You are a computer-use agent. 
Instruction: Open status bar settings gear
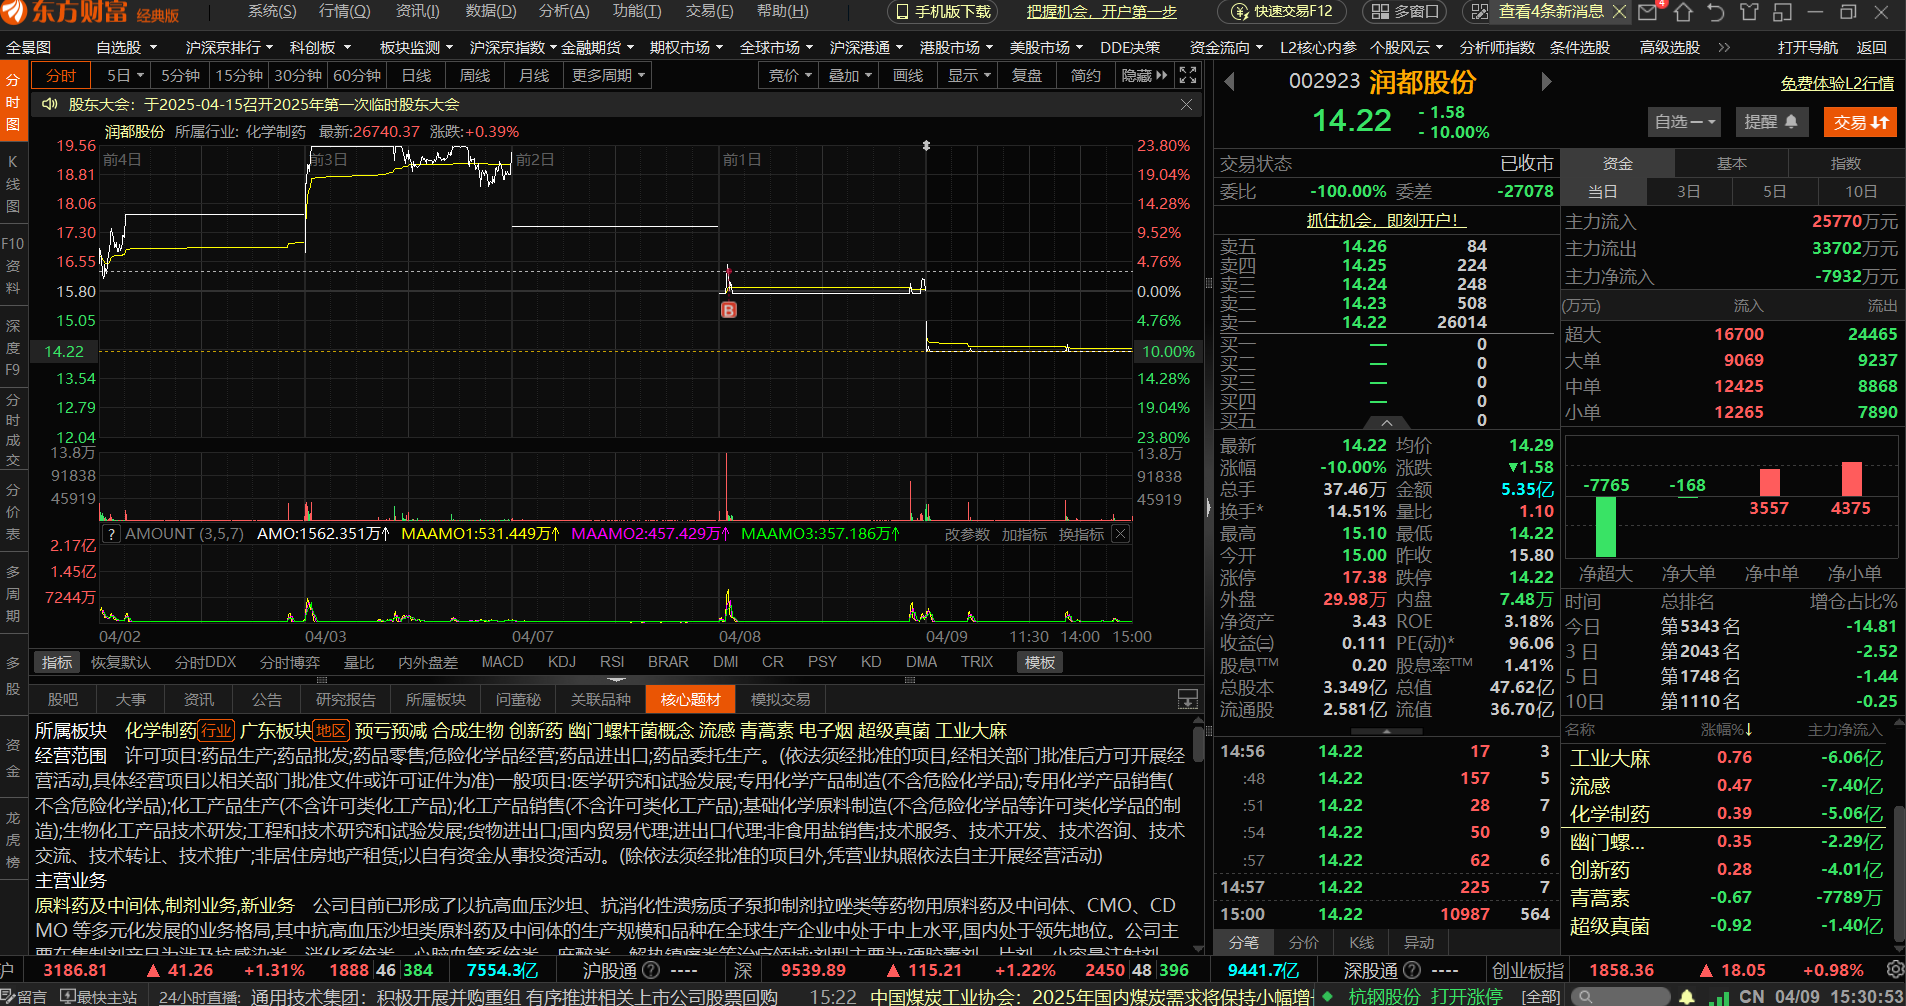tap(1895, 969)
